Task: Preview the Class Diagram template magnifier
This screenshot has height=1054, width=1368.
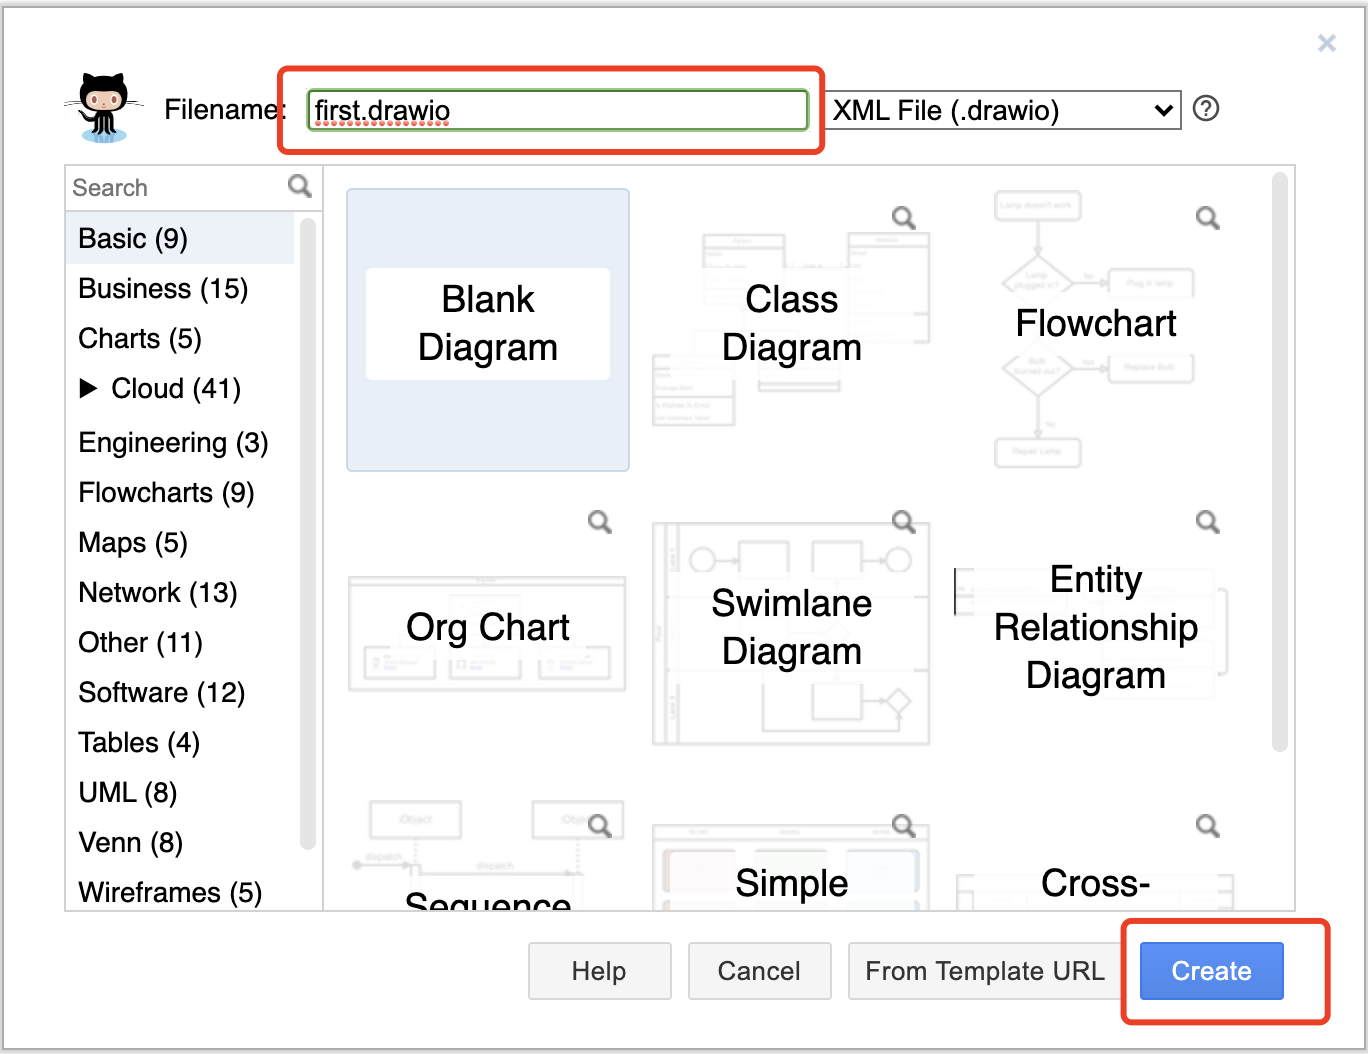Action: coord(904,218)
